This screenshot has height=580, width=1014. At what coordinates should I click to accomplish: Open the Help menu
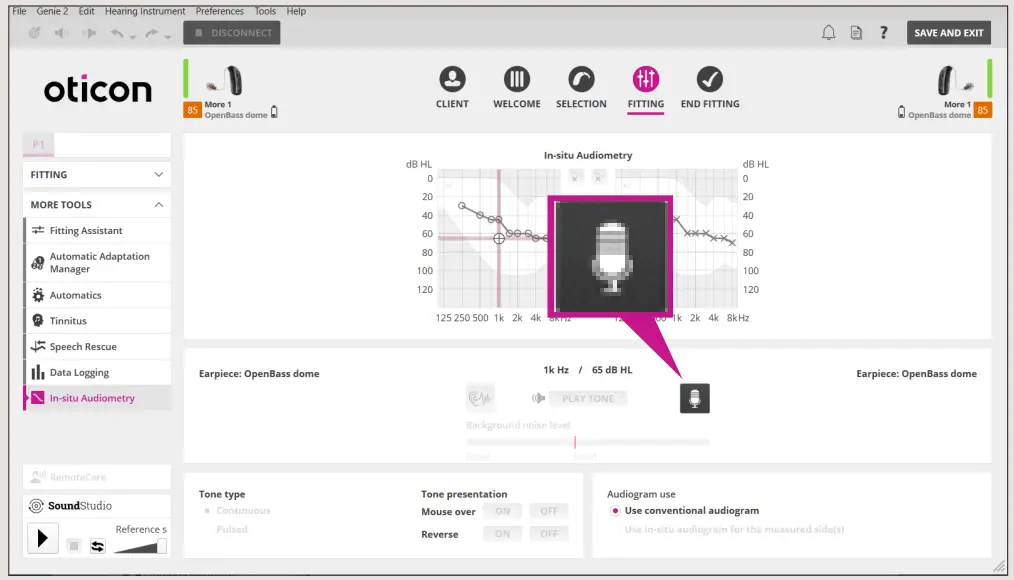coord(296,11)
